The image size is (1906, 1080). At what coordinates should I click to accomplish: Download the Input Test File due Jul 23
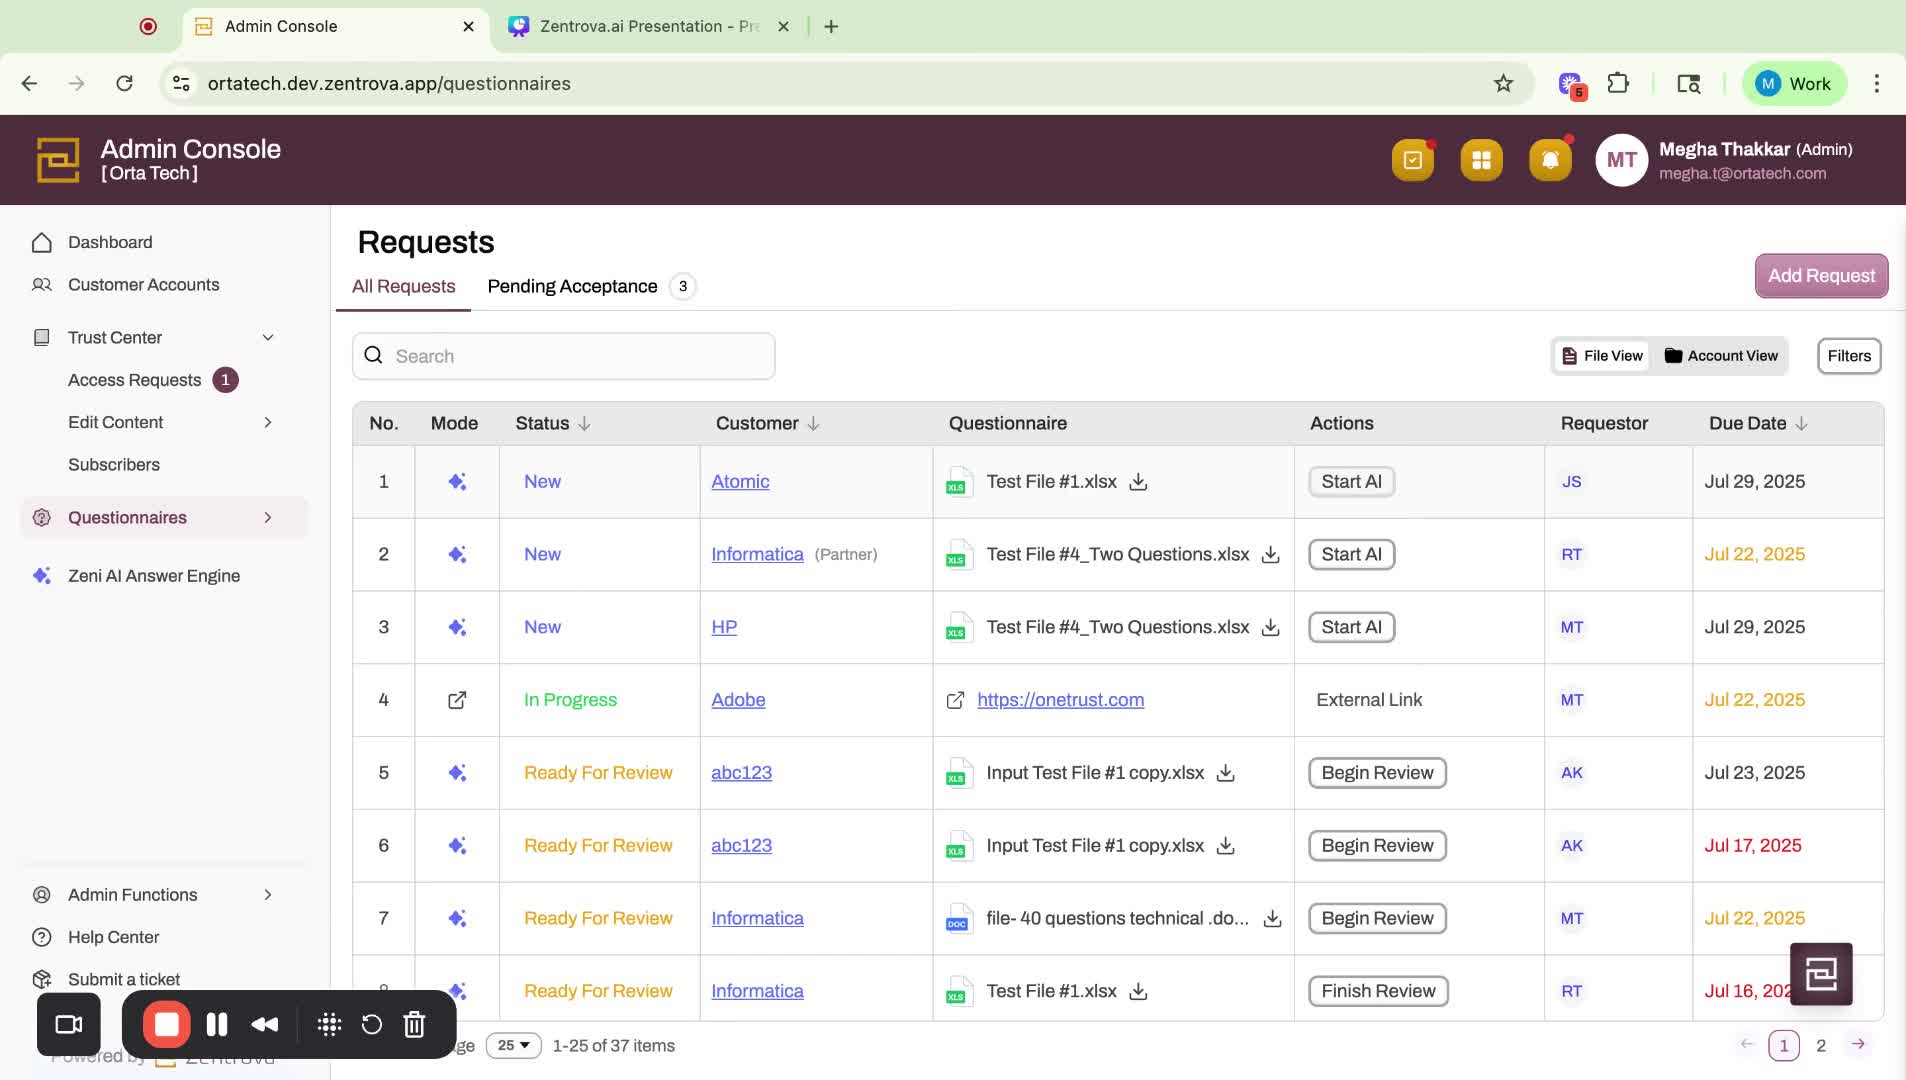click(x=1225, y=773)
